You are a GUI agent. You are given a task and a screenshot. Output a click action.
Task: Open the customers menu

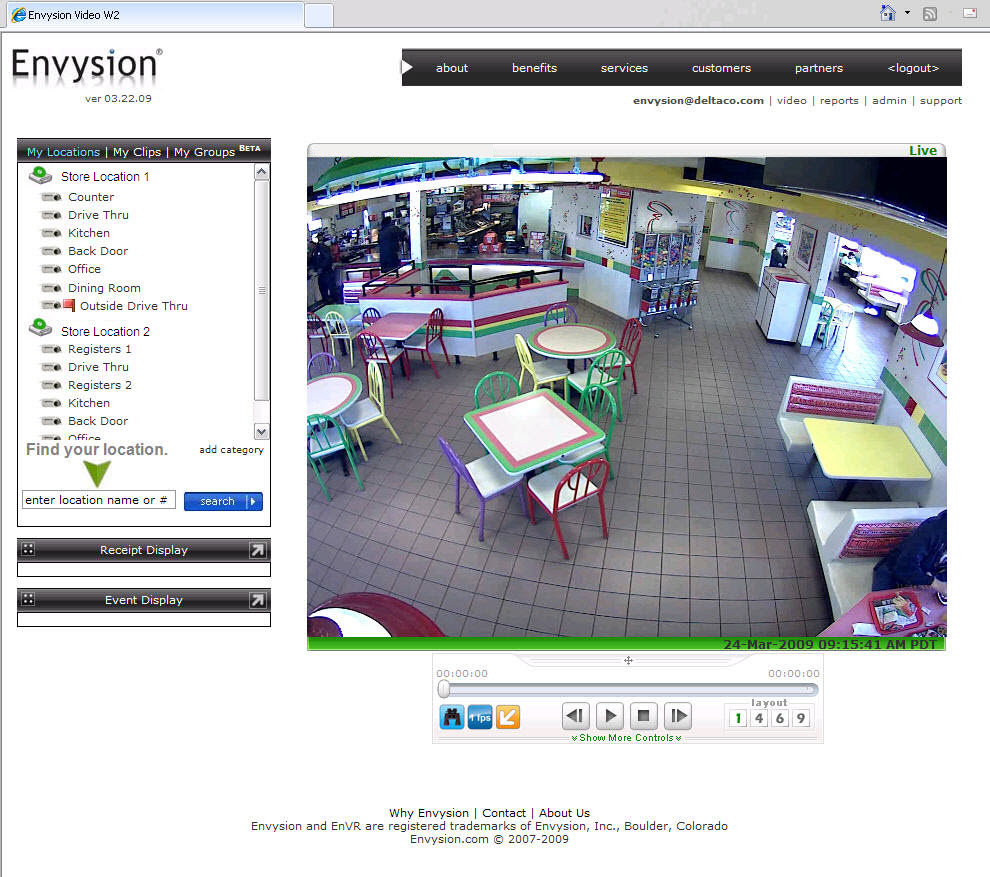(x=721, y=68)
